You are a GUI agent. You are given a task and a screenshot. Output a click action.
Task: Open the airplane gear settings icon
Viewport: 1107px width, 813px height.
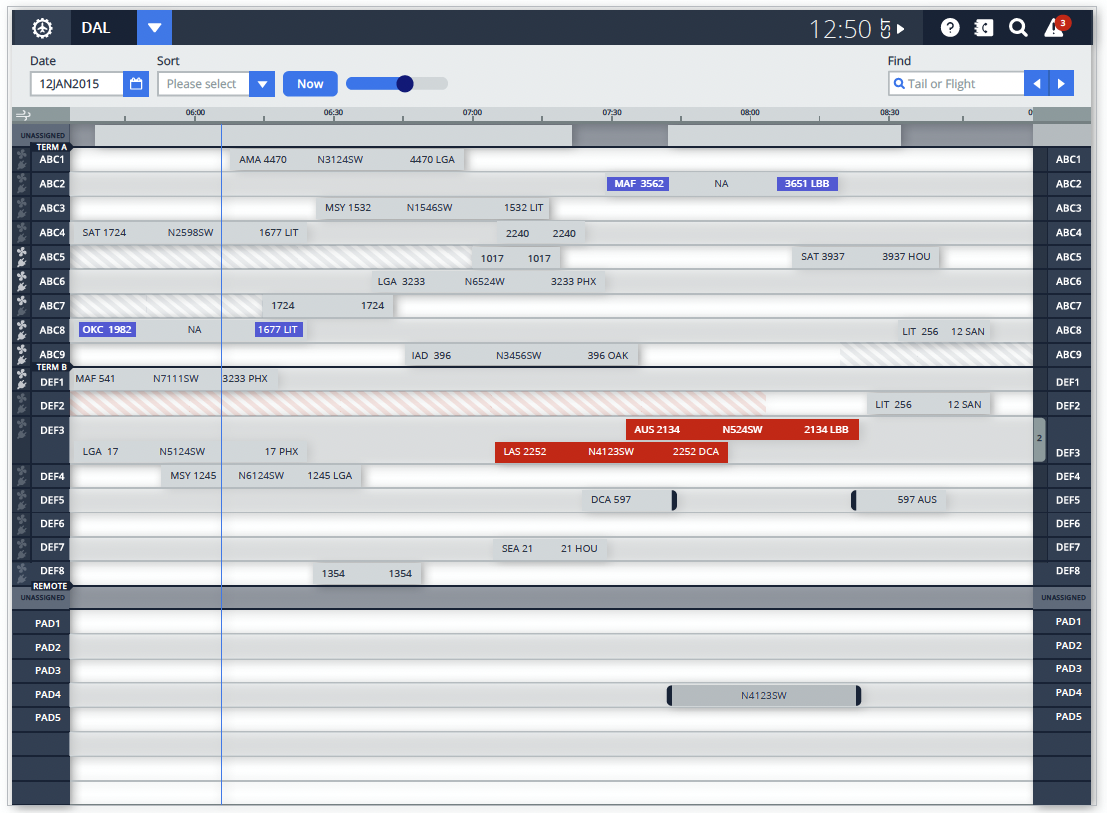pyautogui.click(x=42, y=28)
